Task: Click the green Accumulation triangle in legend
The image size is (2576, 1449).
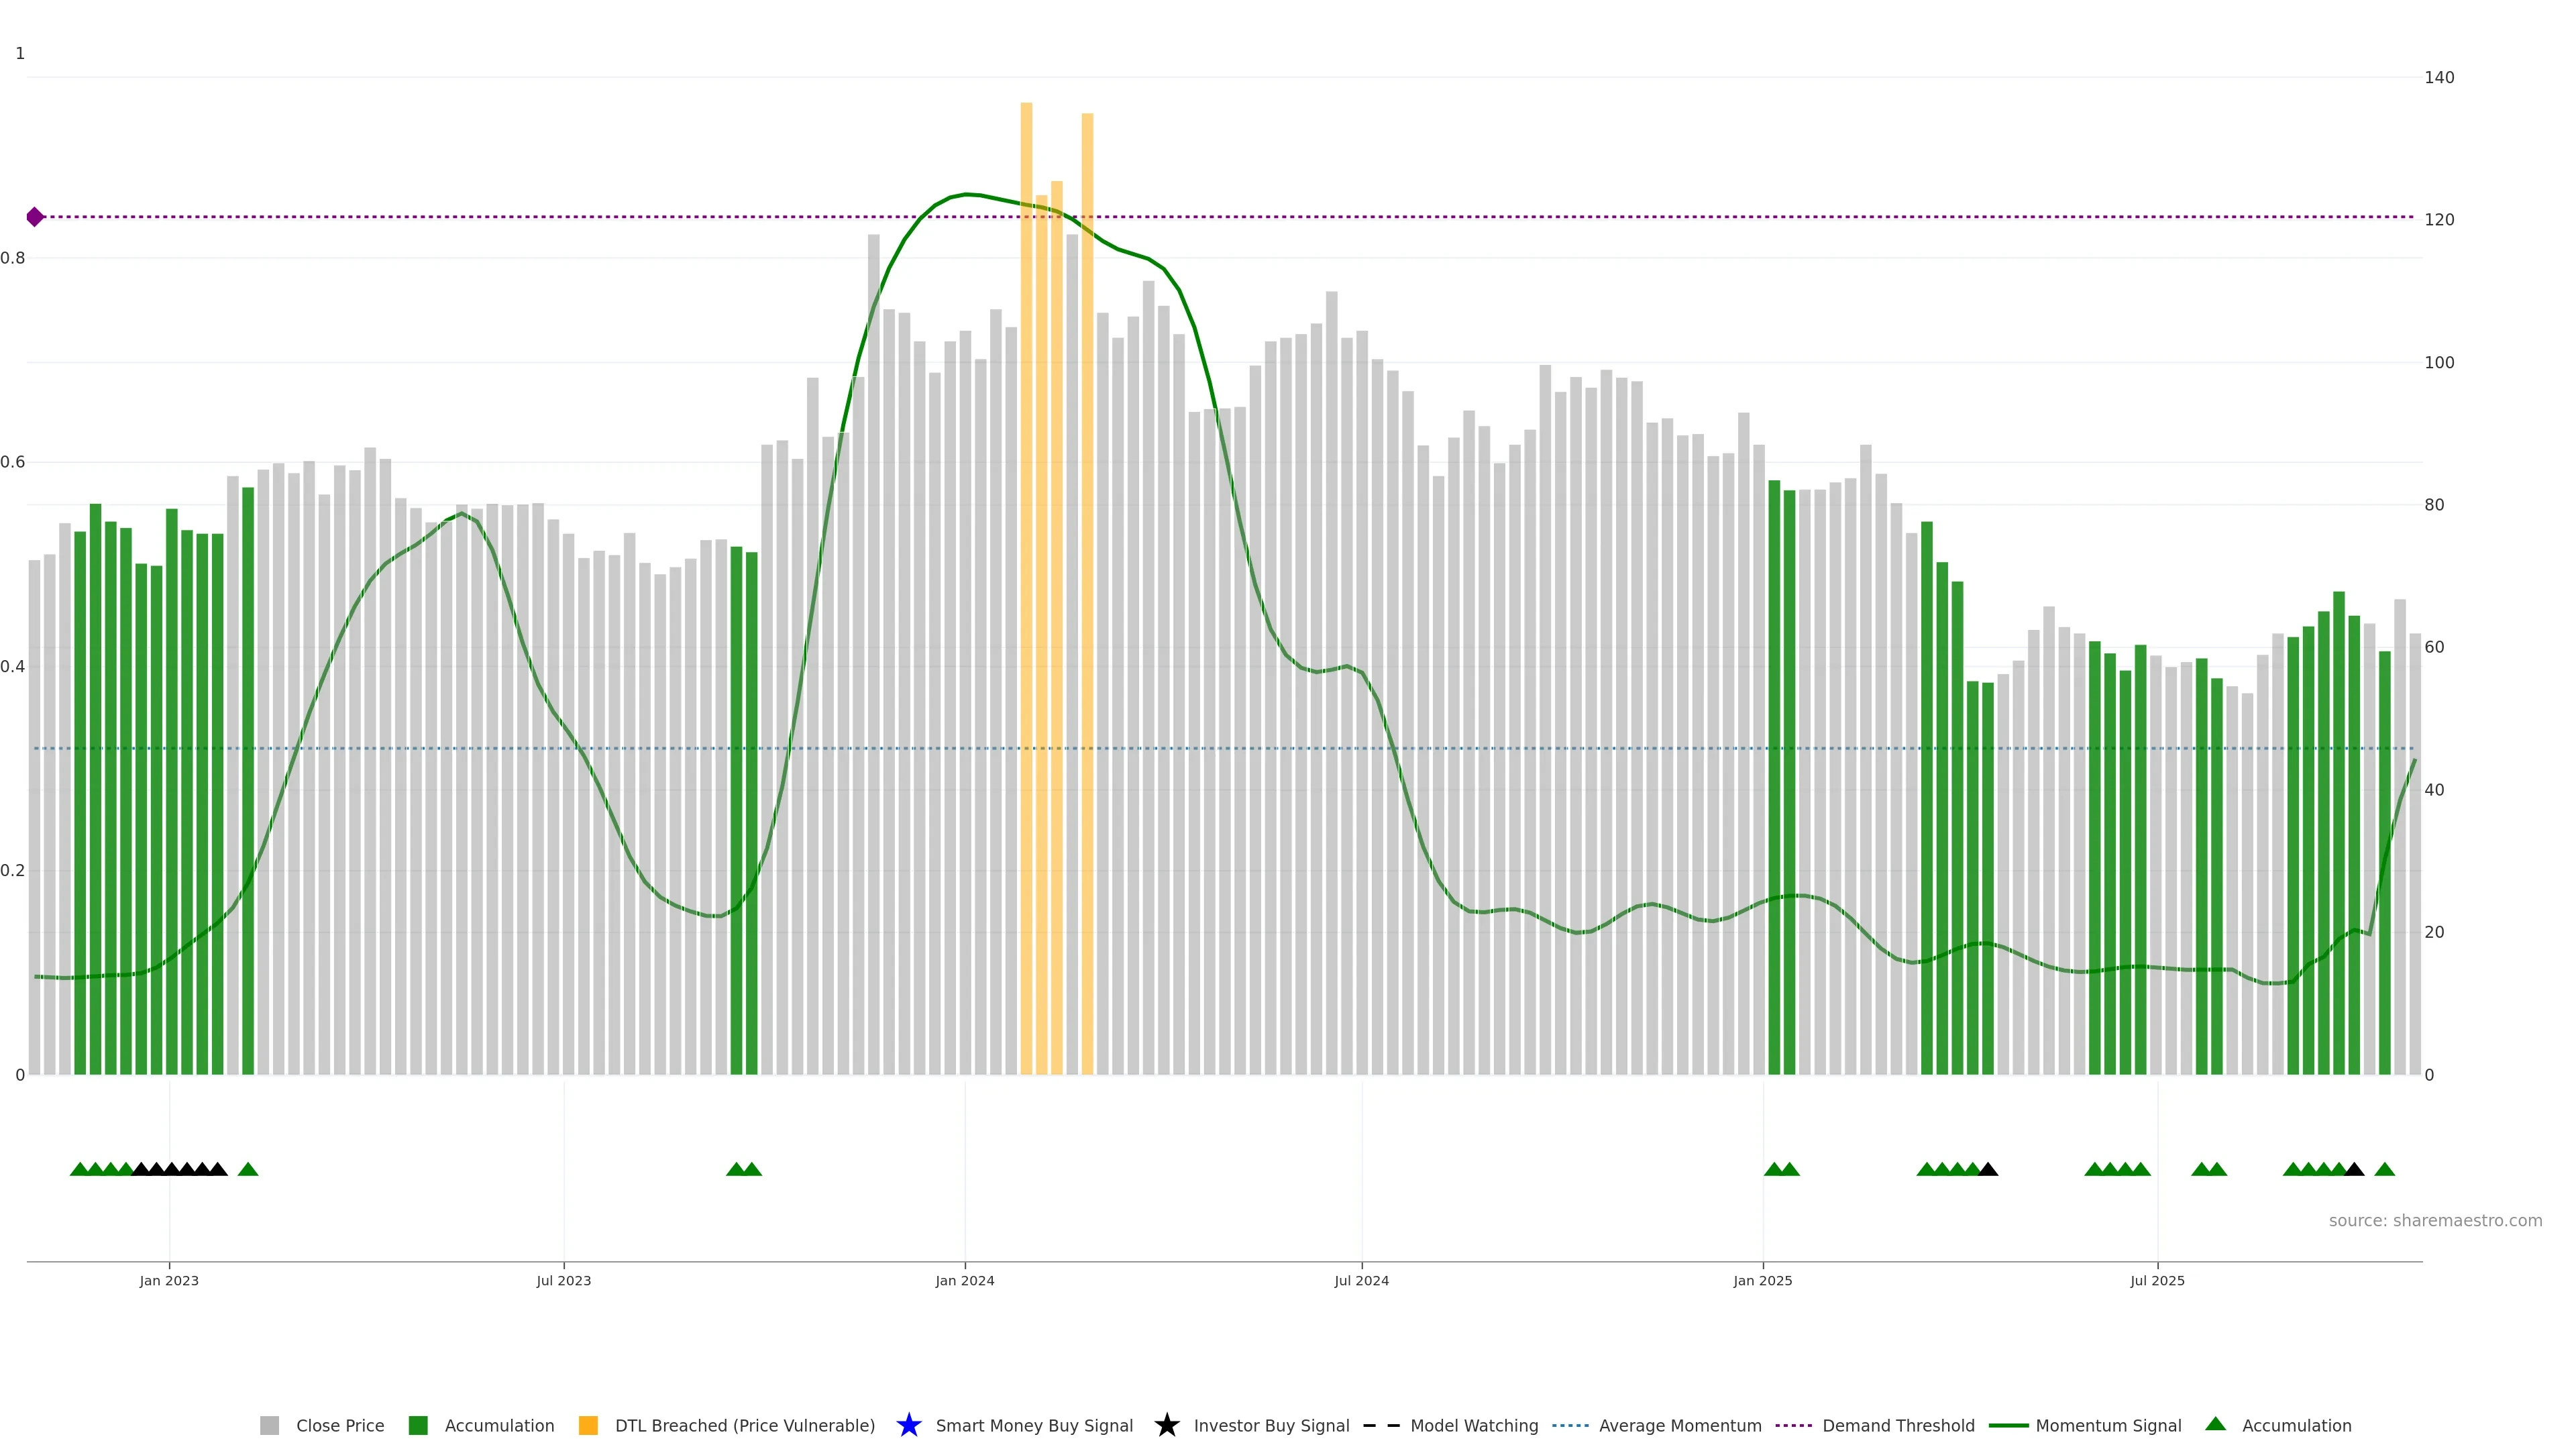Action: click(2215, 1424)
